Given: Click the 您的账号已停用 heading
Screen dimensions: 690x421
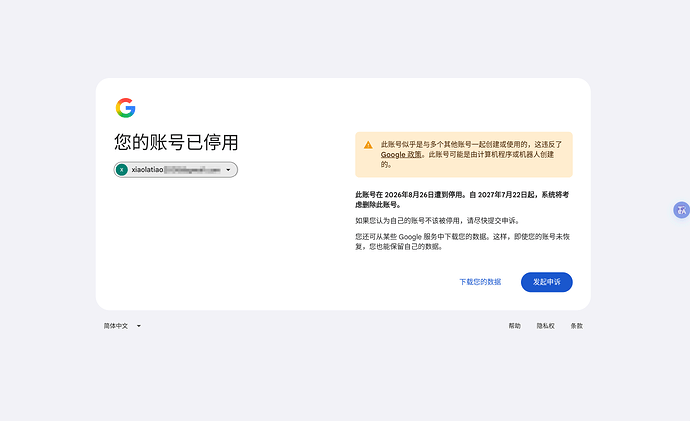Looking at the screenshot, I should pos(176,142).
